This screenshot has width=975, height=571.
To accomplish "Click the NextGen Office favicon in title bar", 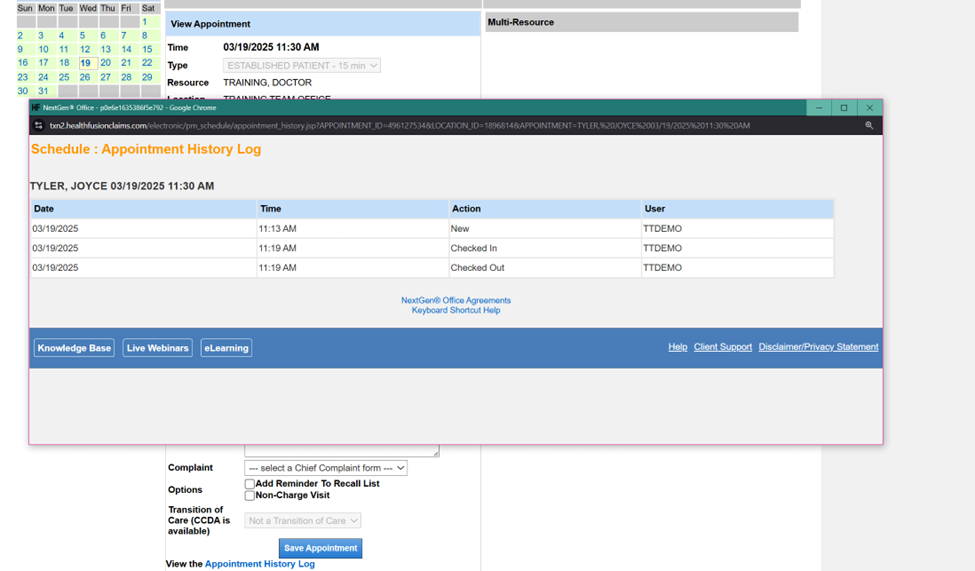I will pyautogui.click(x=35, y=108).
